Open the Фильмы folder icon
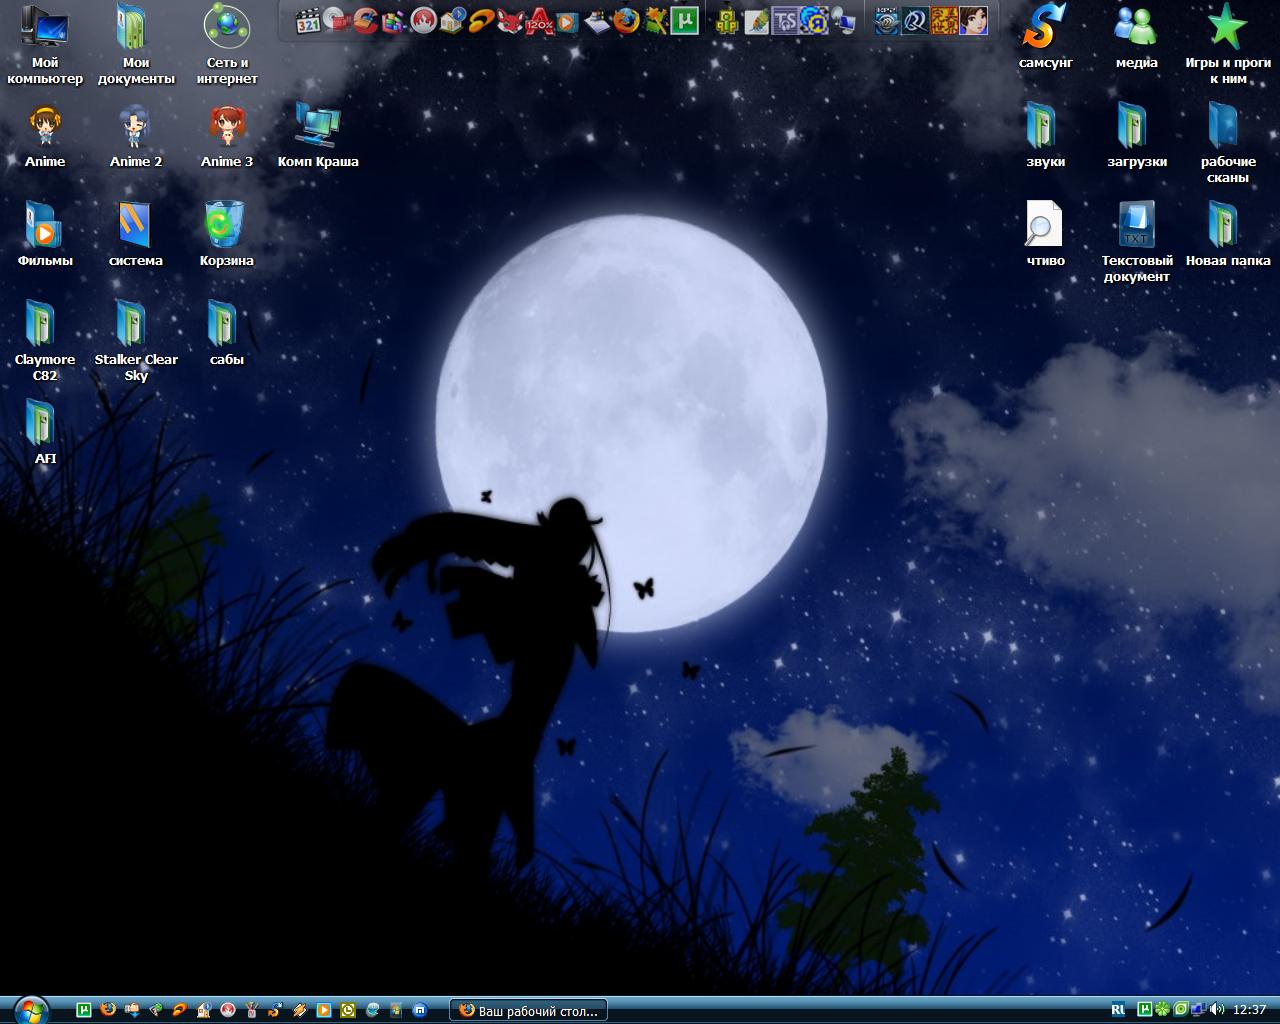Screen dimensions: 1280x1024 tap(45, 235)
